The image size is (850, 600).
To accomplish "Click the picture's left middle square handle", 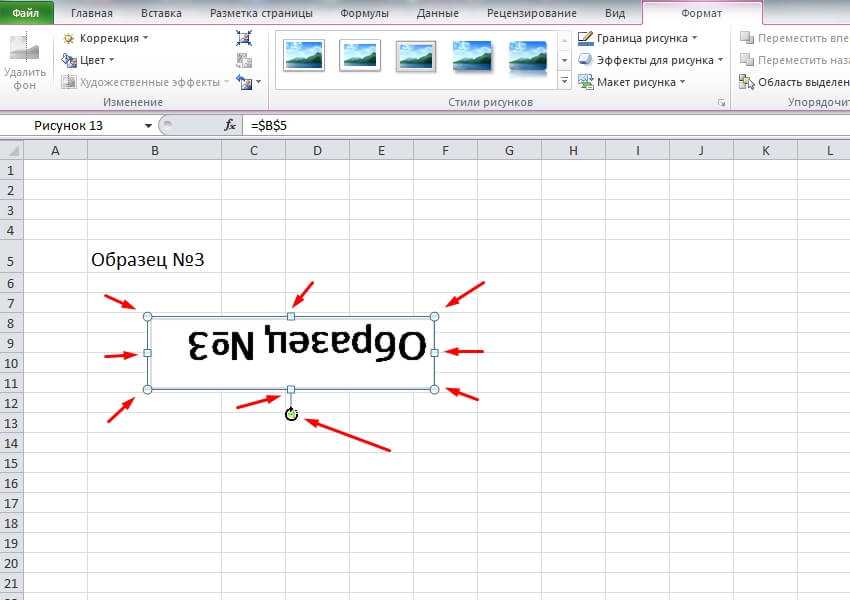I will point(147,353).
